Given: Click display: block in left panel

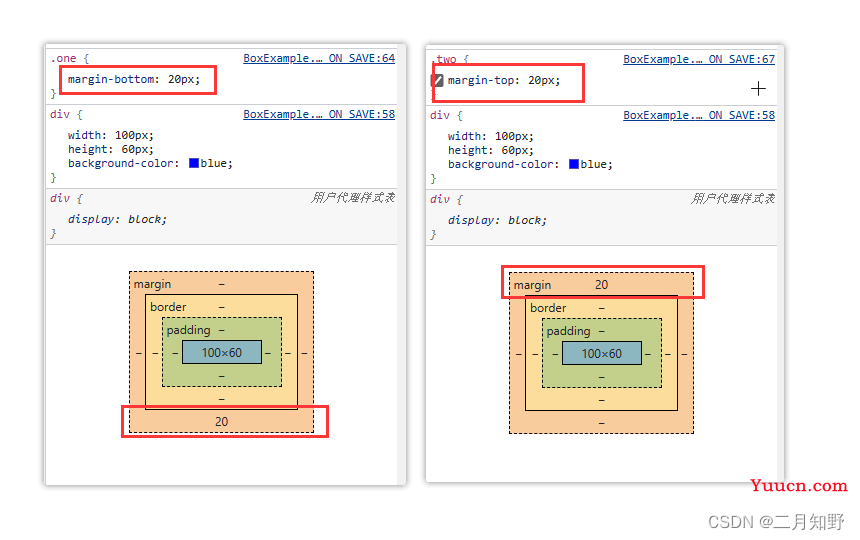Looking at the screenshot, I should pyautogui.click(x=117, y=219).
